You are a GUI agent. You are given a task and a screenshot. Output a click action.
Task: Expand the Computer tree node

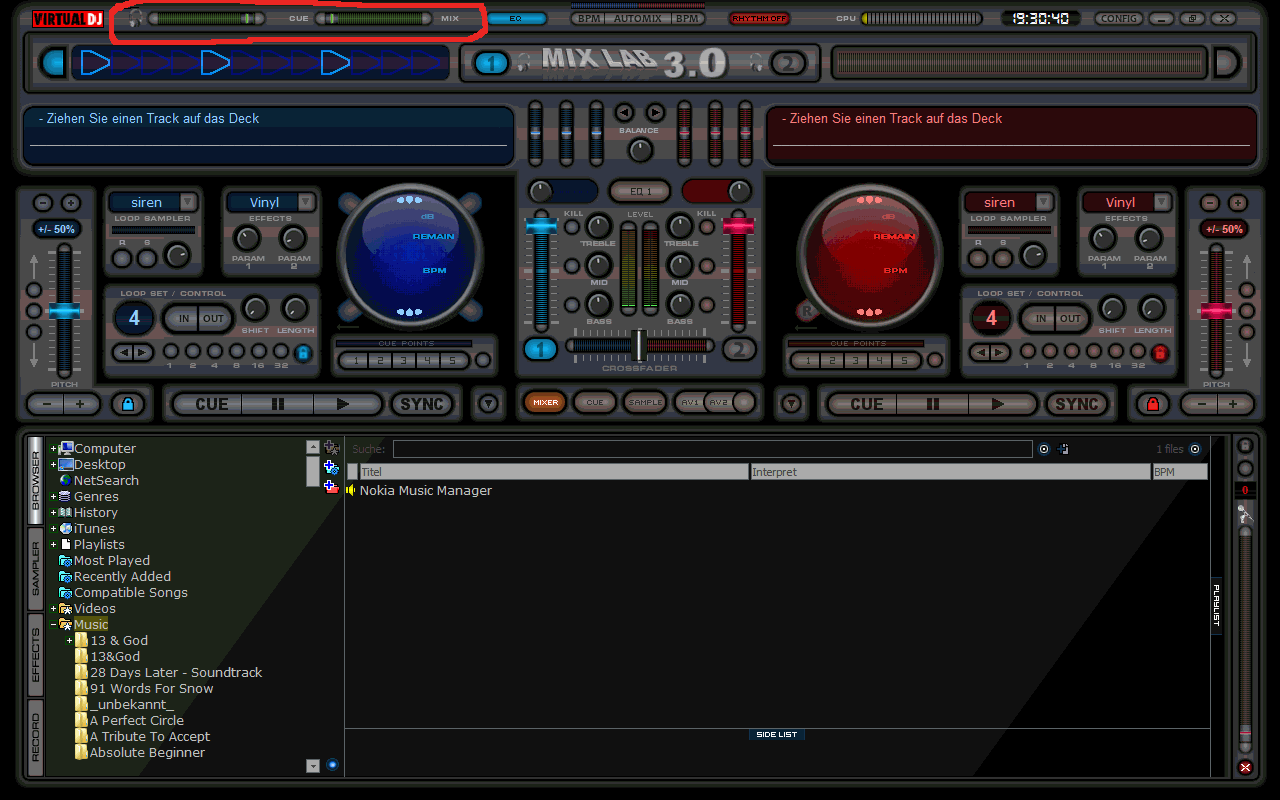[53, 449]
